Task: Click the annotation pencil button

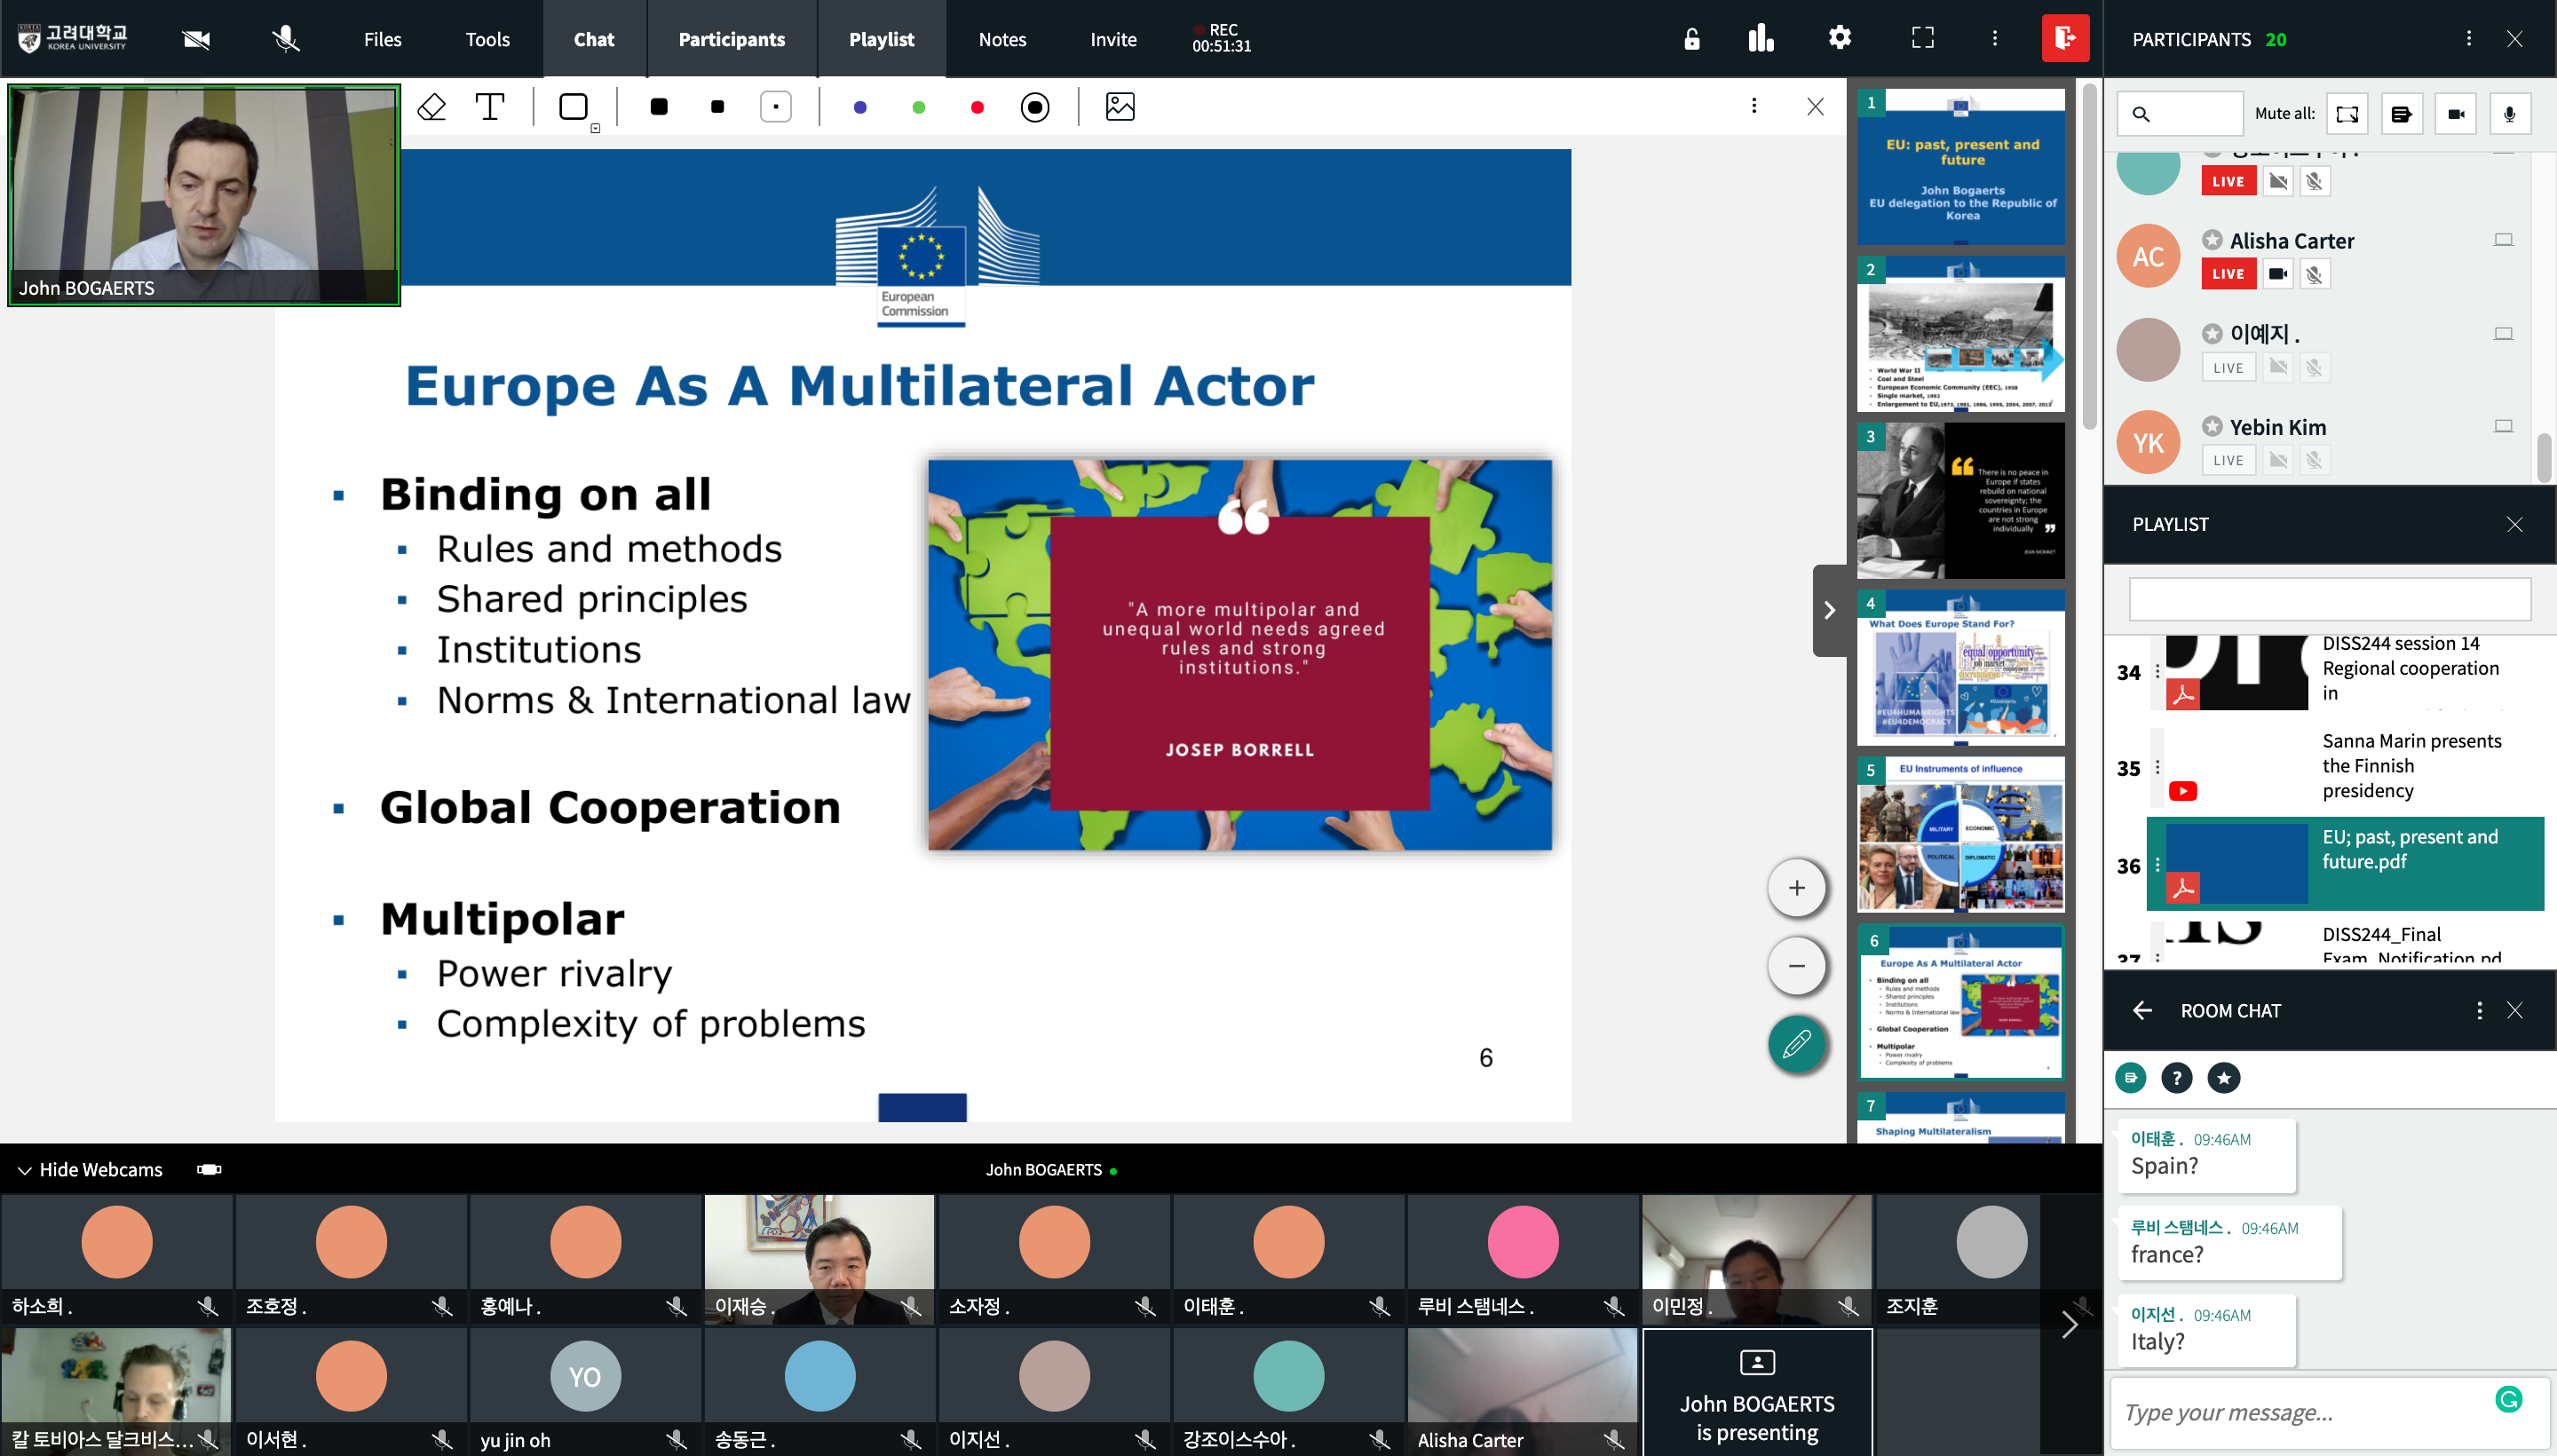Action: click(1797, 1044)
